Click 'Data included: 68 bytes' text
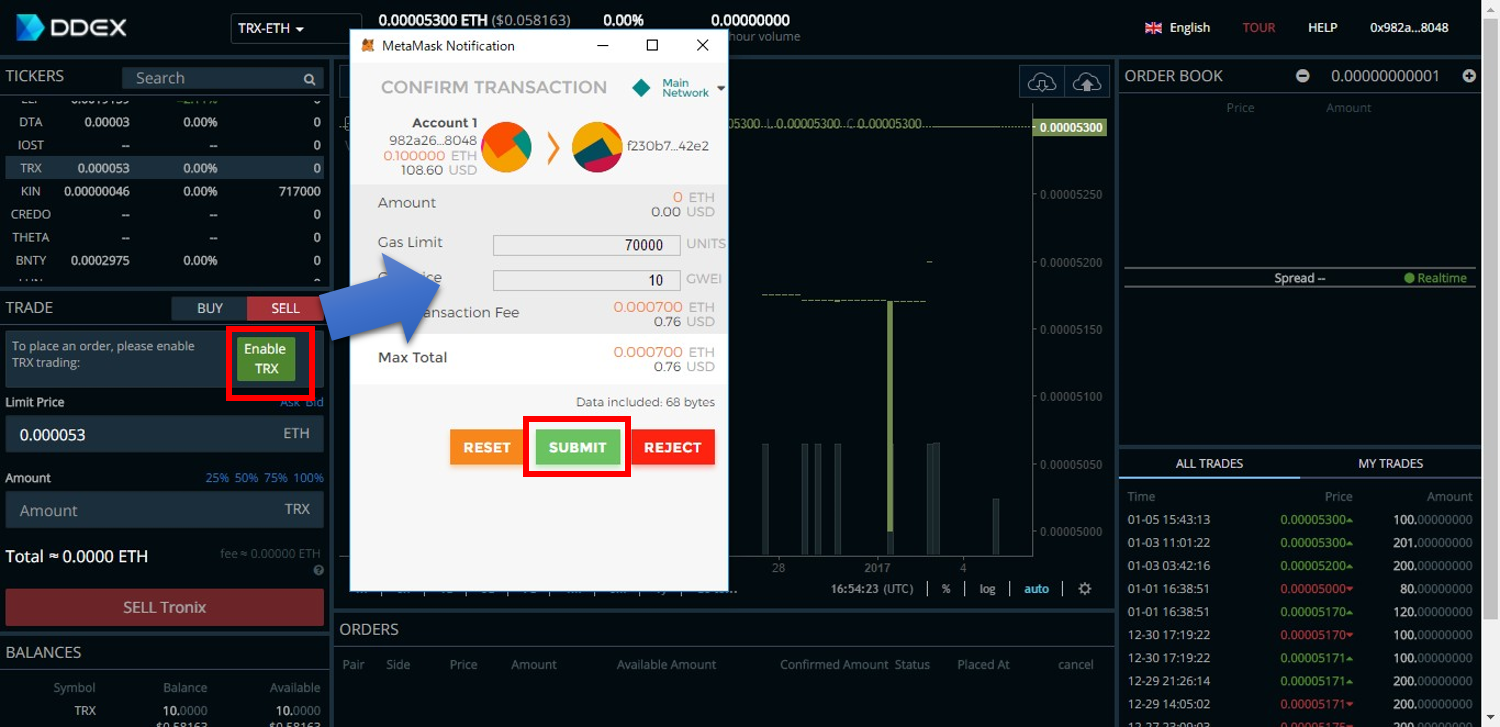Viewport: 1500px width, 727px height. tap(645, 402)
